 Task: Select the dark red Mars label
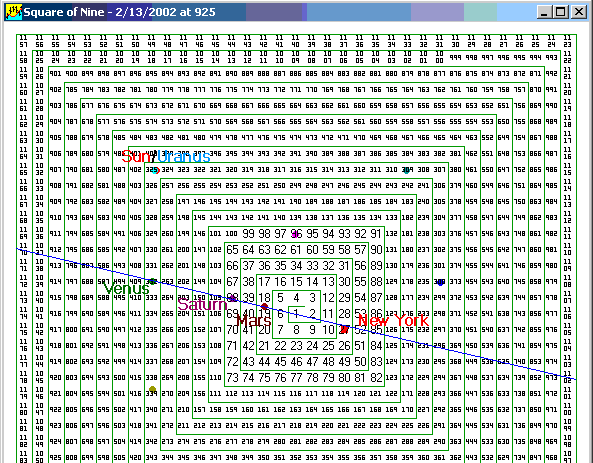point(254,321)
